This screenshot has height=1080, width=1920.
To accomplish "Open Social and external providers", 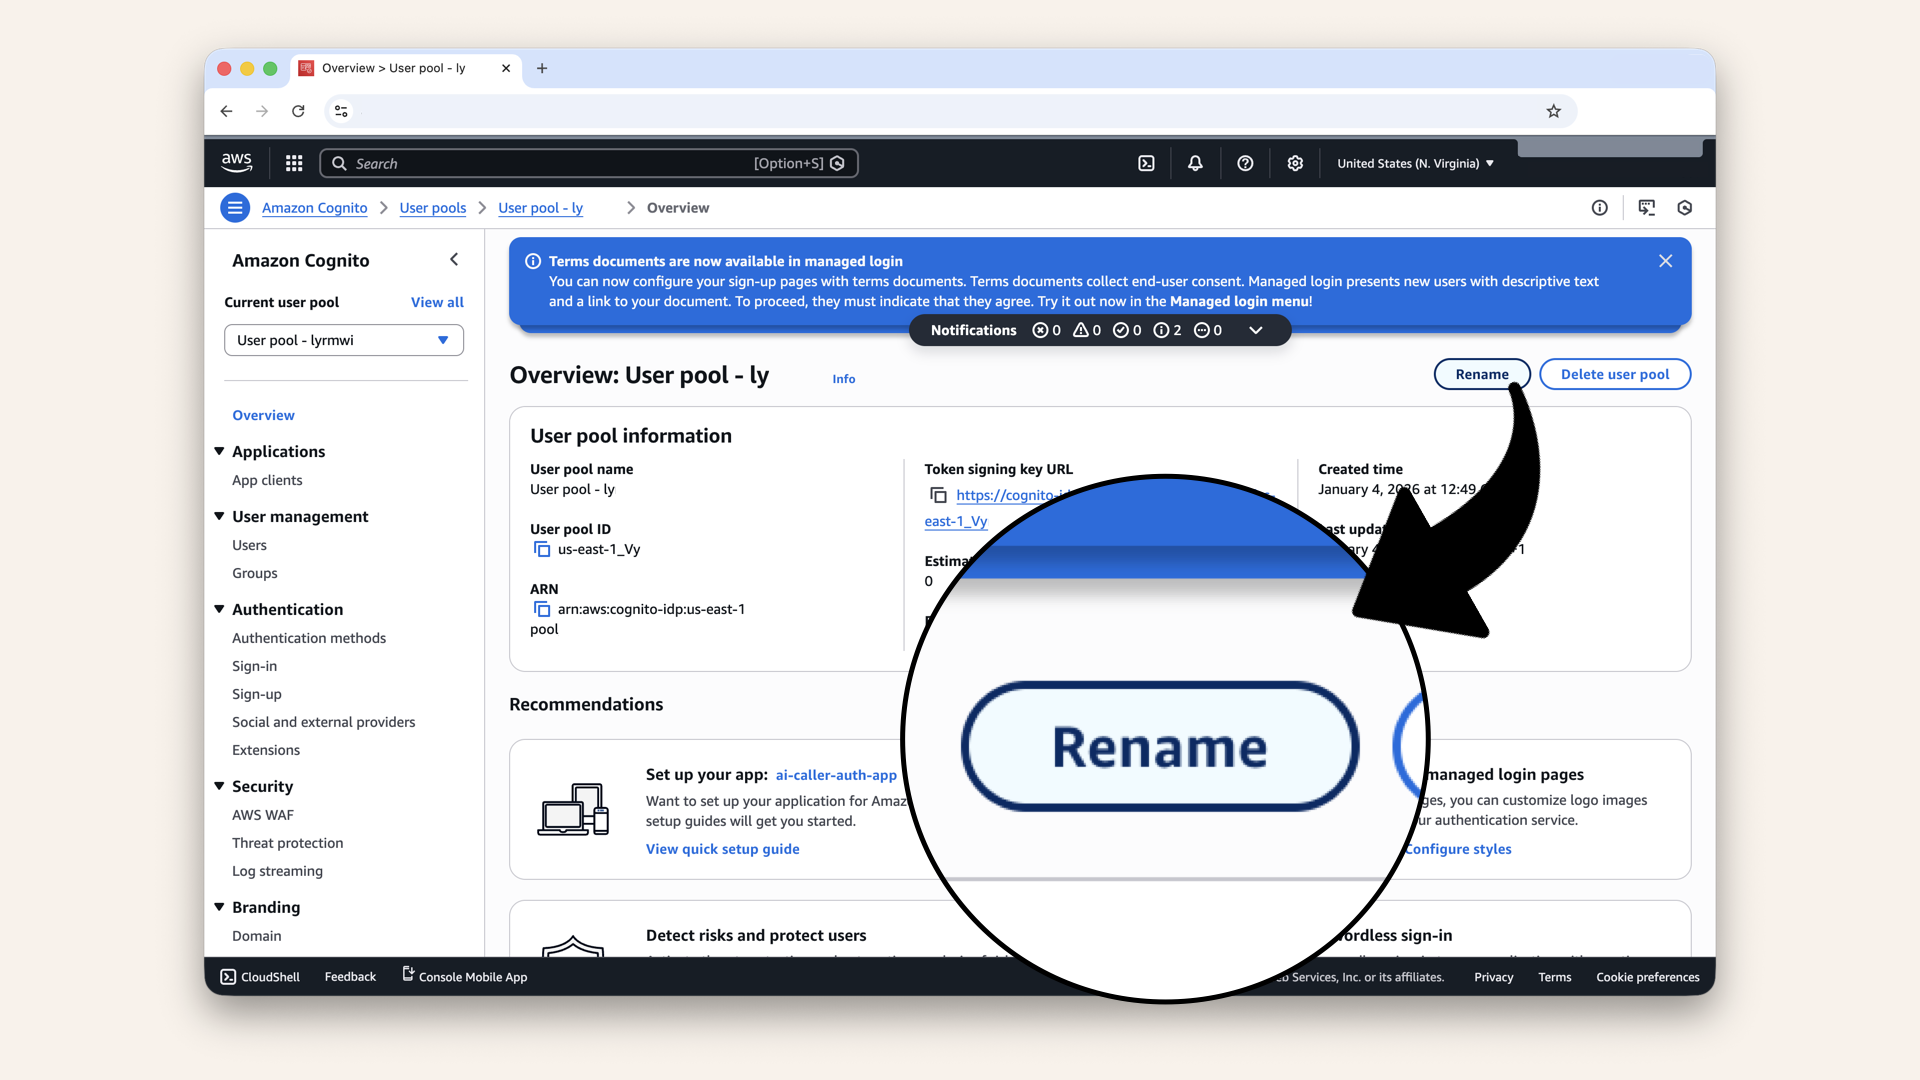I will tap(323, 722).
